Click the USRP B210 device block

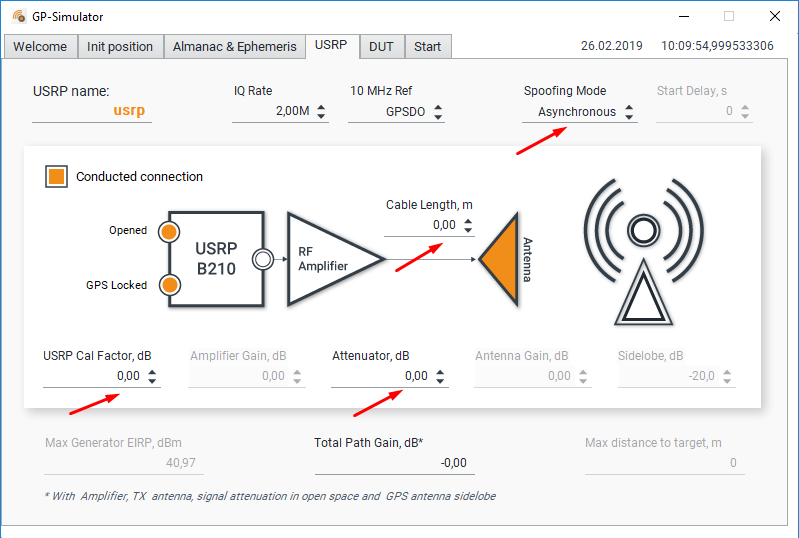click(x=216, y=258)
